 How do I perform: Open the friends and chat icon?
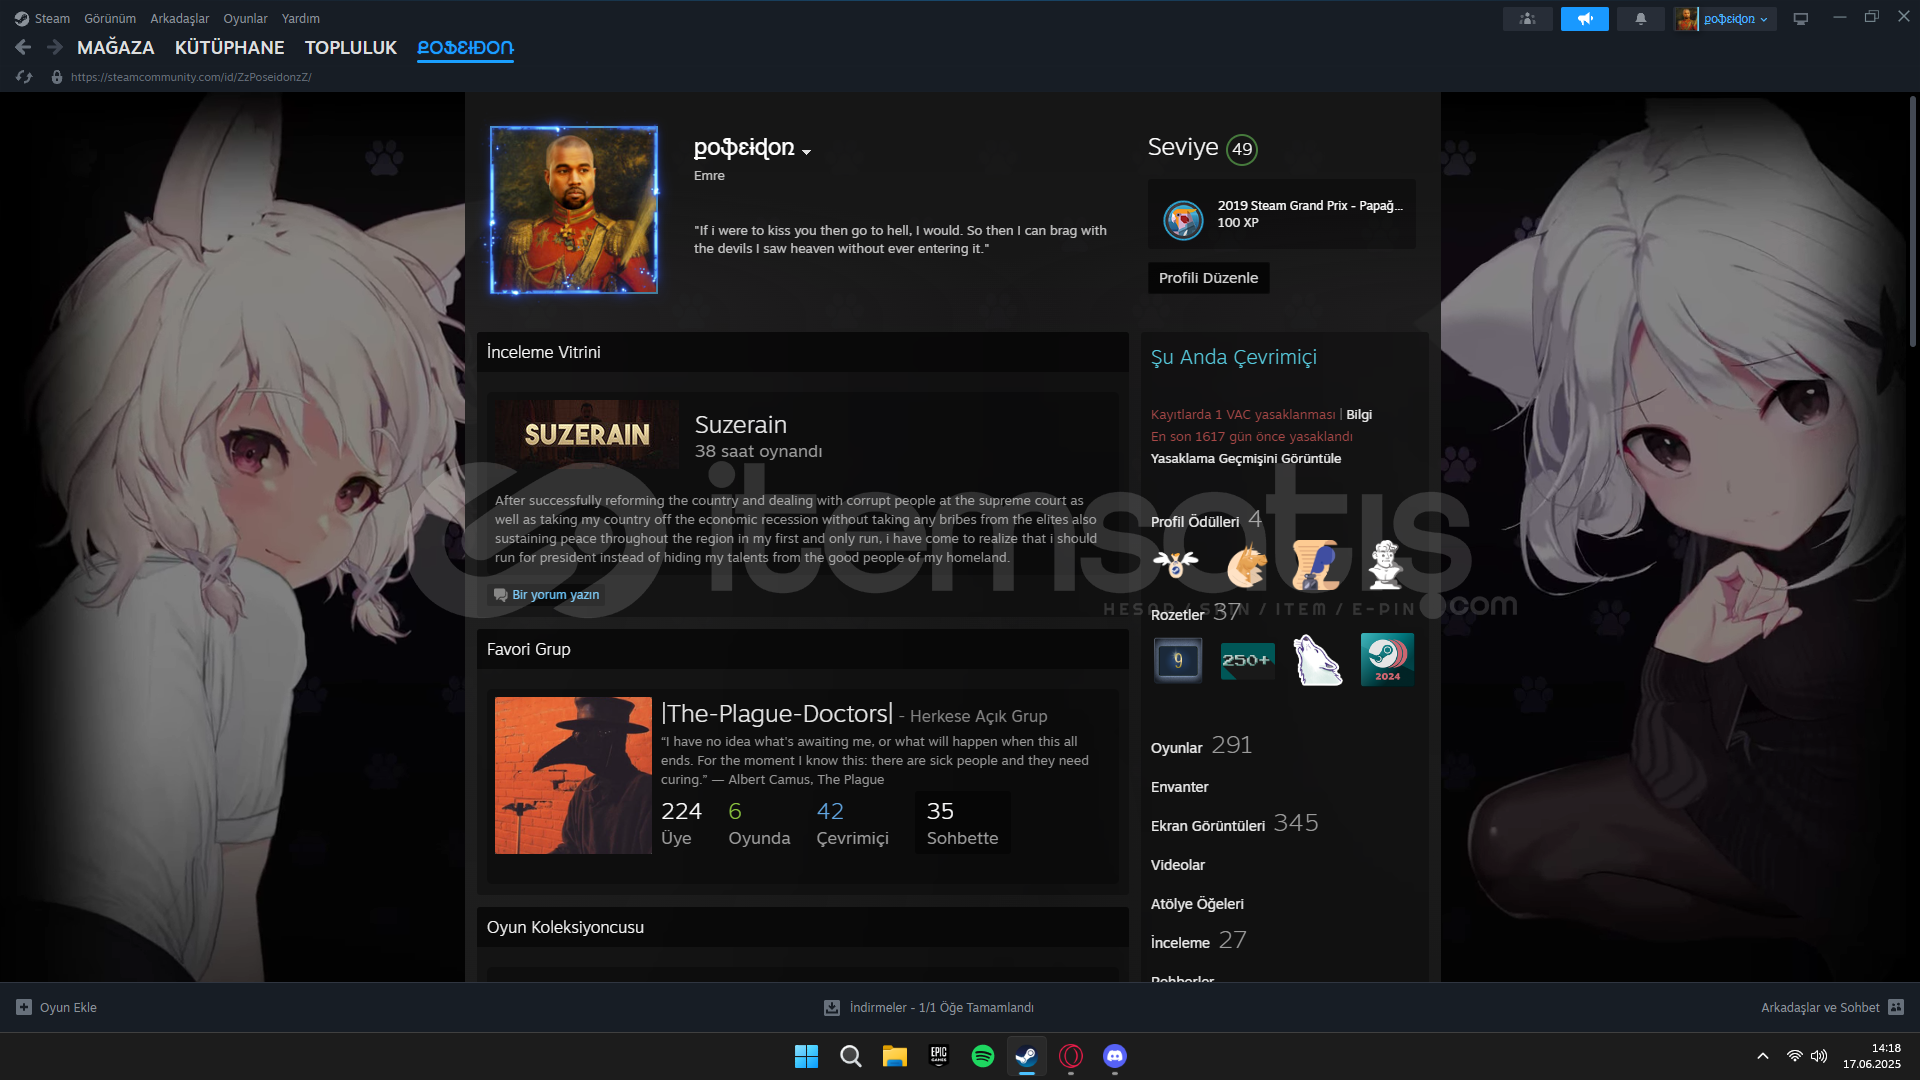click(x=1896, y=1007)
